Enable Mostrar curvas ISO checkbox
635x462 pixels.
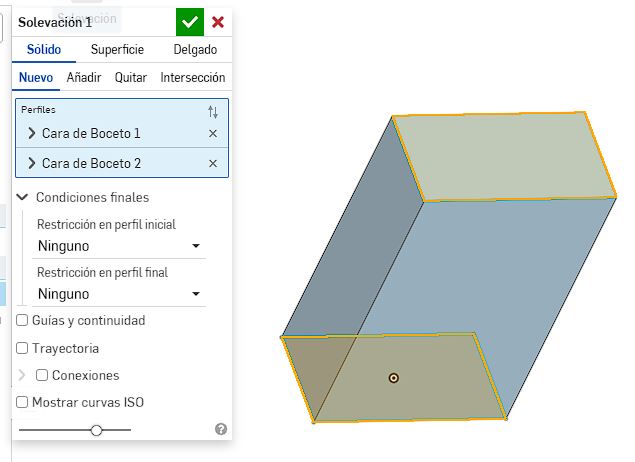tap(23, 403)
